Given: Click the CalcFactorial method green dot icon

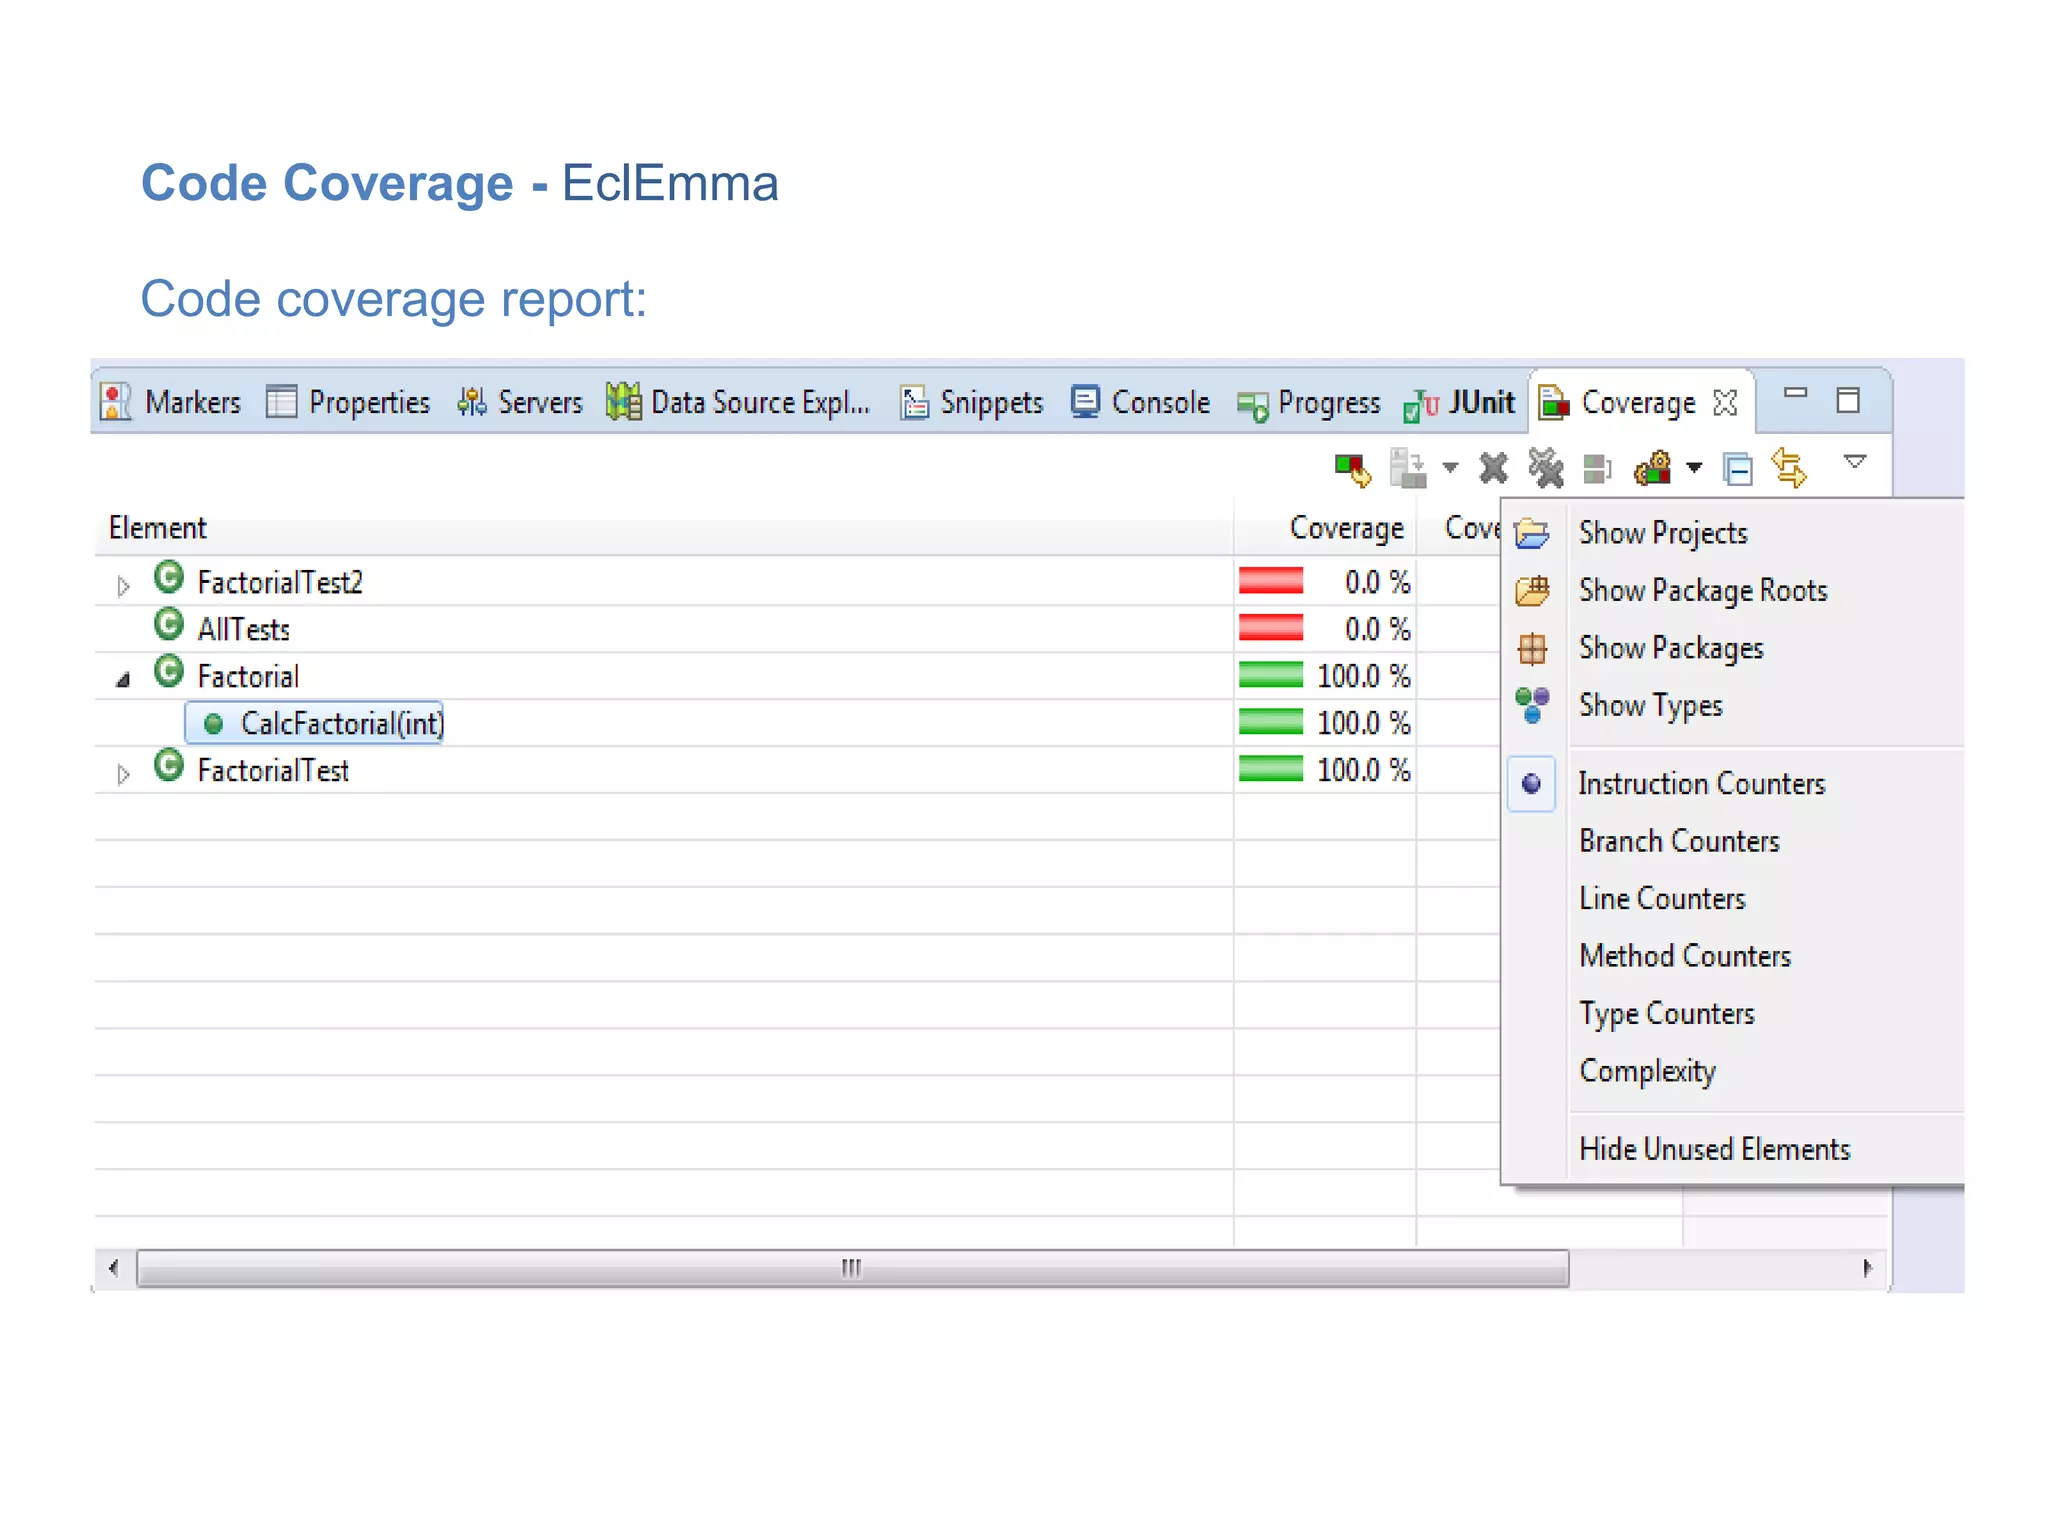Looking at the screenshot, I should tap(213, 723).
